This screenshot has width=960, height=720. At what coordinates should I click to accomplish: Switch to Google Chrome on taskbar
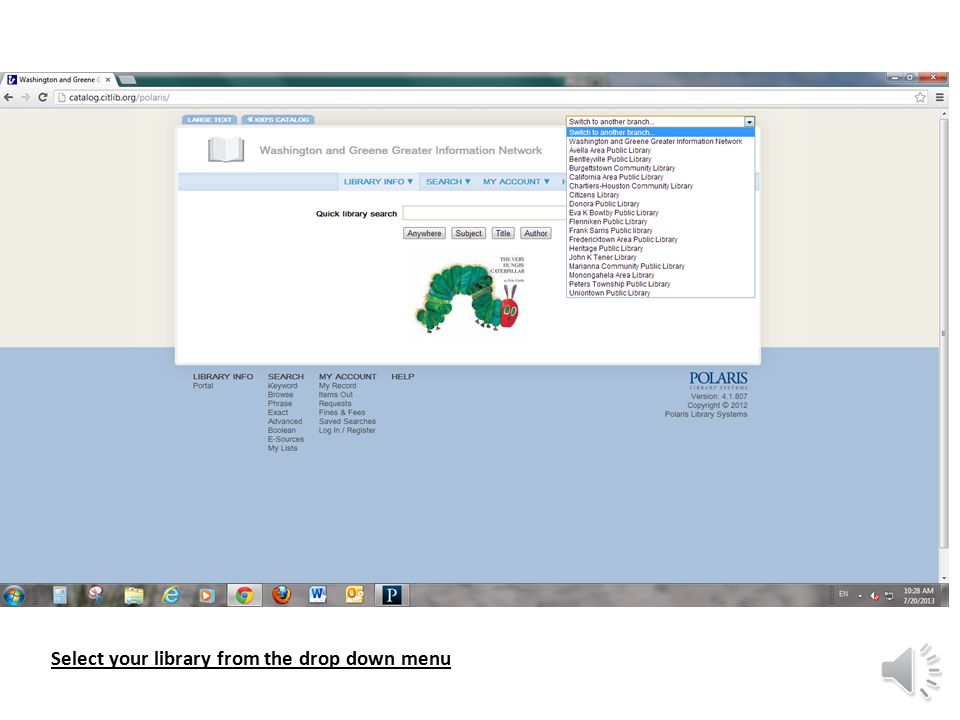click(244, 595)
